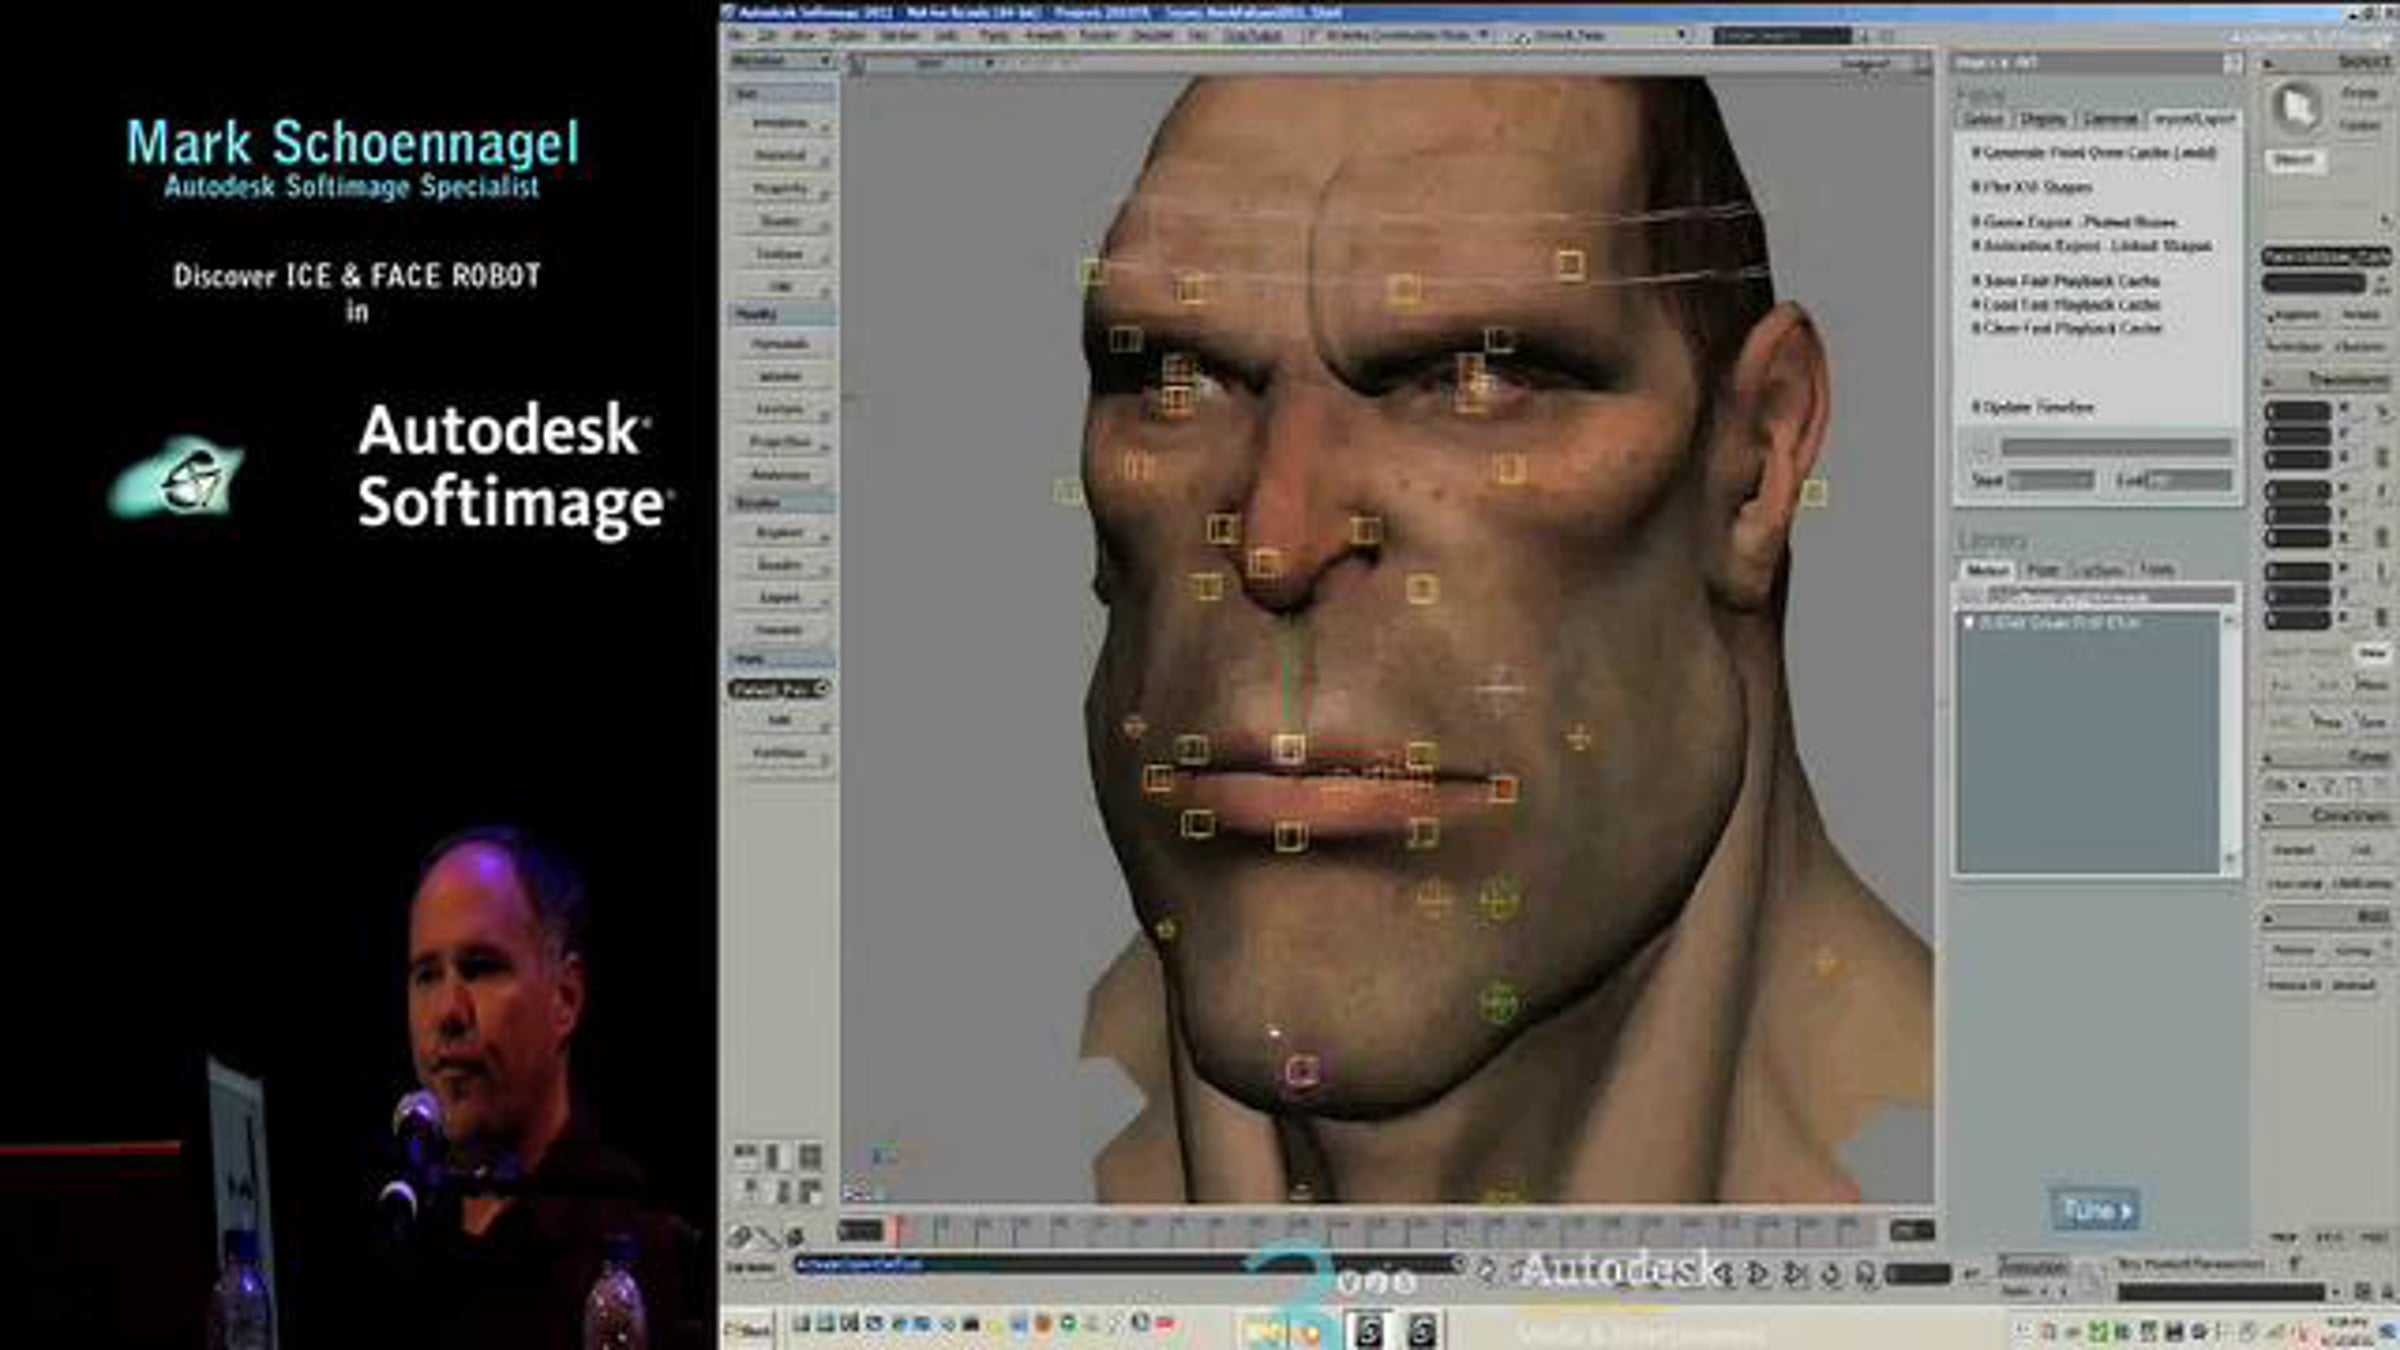
Task: Select the nose tip control marker on the face
Action: (1264, 563)
